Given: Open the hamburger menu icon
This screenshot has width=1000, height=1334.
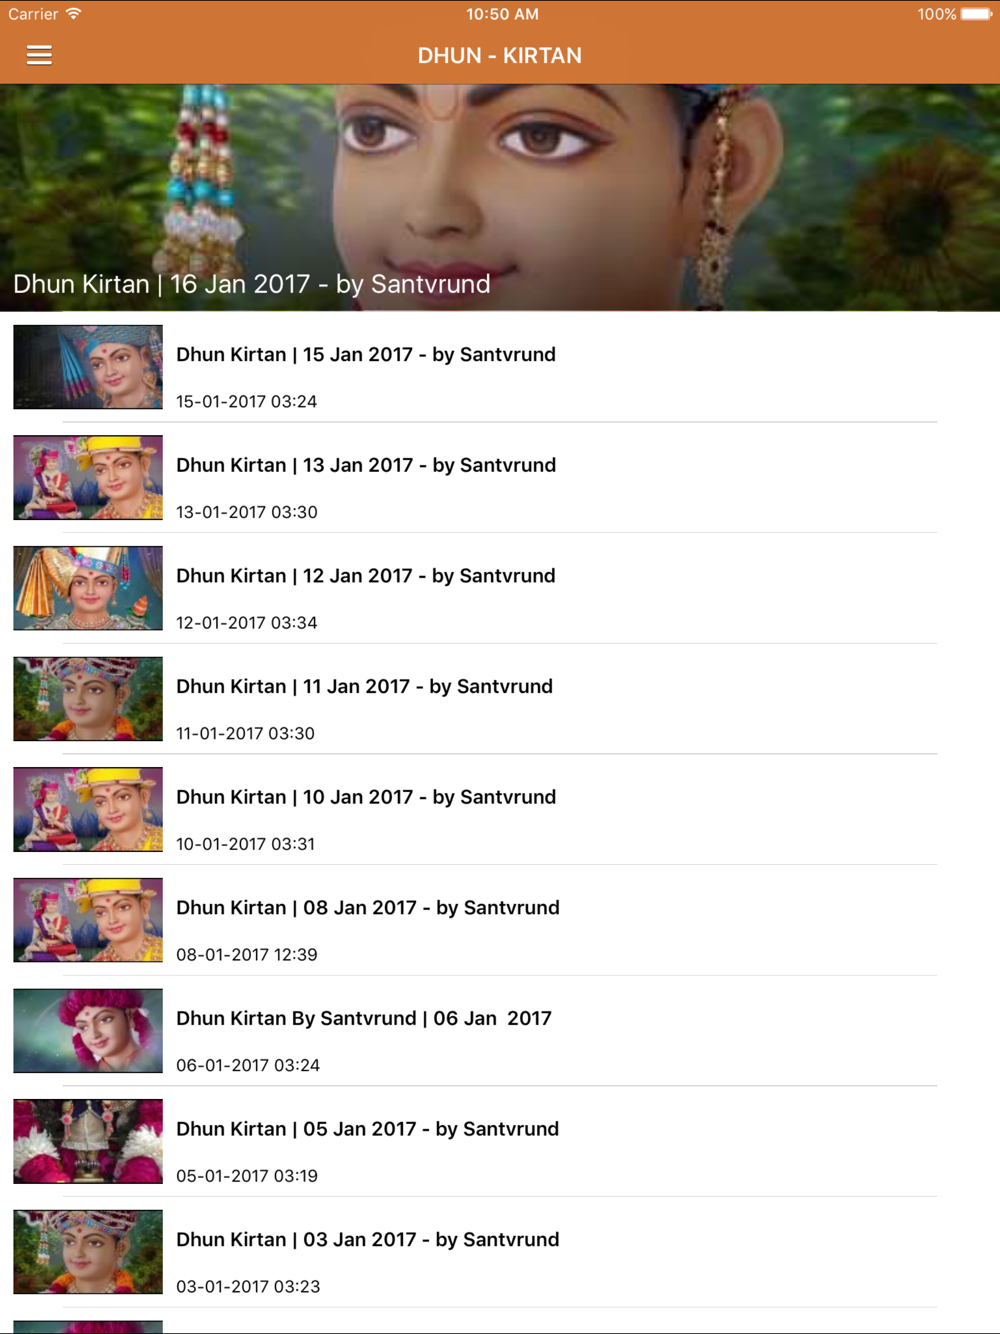Looking at the screenshot, I should [x=39, y=55].
